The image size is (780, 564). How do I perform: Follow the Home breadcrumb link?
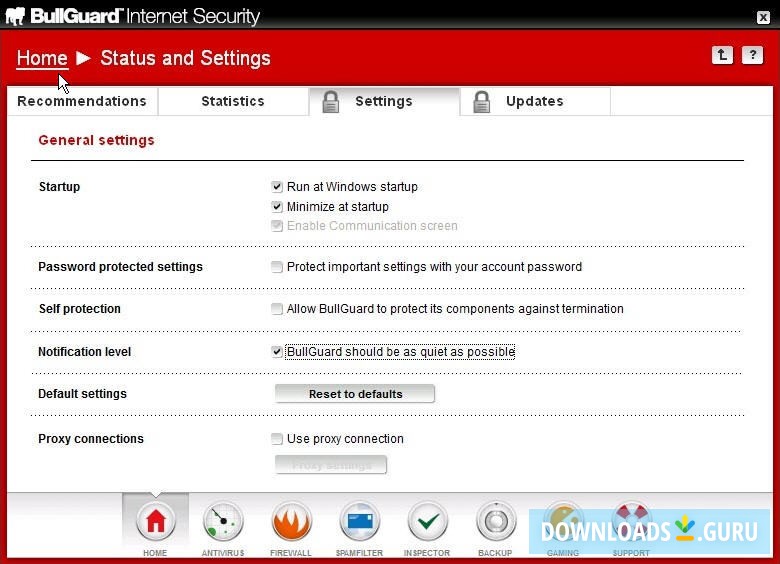point(42,58)
